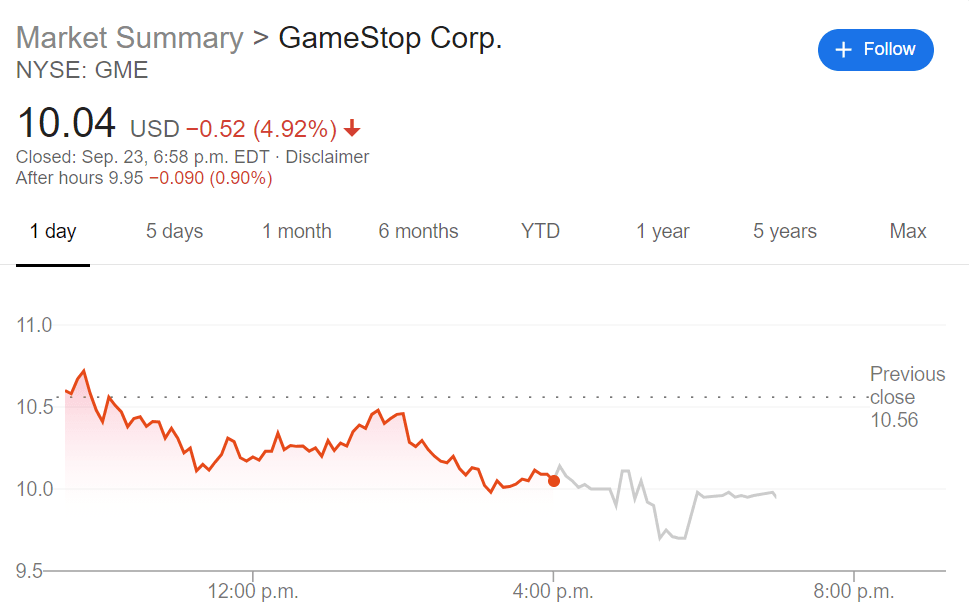Show the 6 months range
969x616 pixels.
click(418, 232)
